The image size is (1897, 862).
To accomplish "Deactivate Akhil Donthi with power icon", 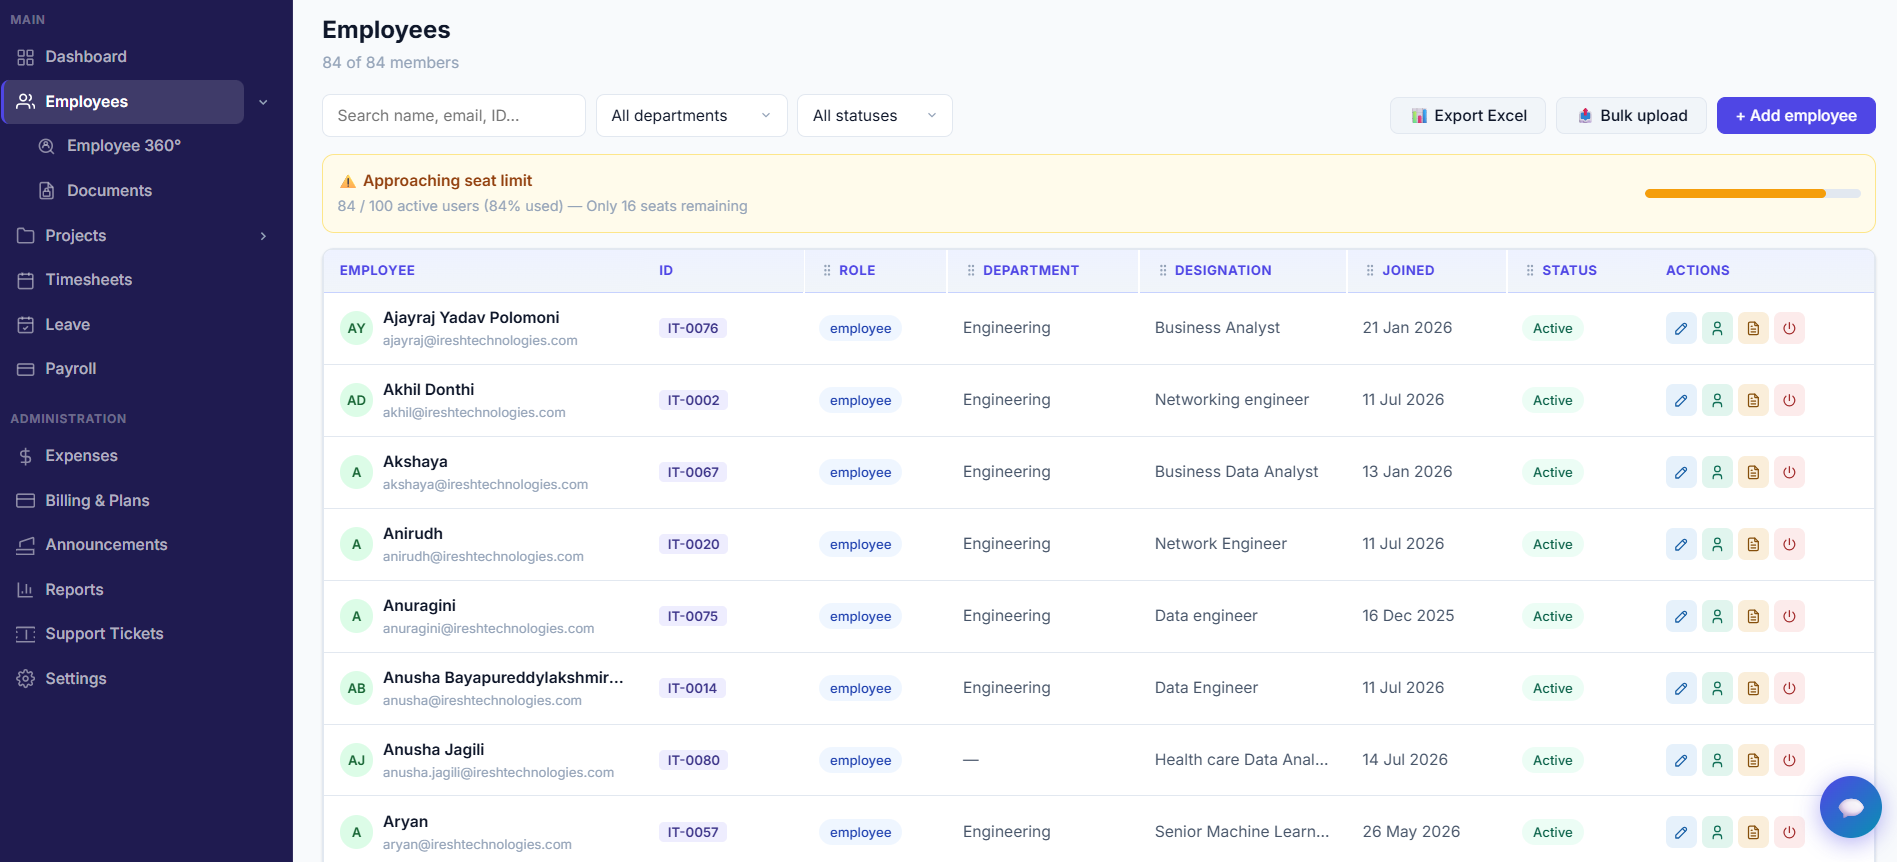I will point(1789,400).
